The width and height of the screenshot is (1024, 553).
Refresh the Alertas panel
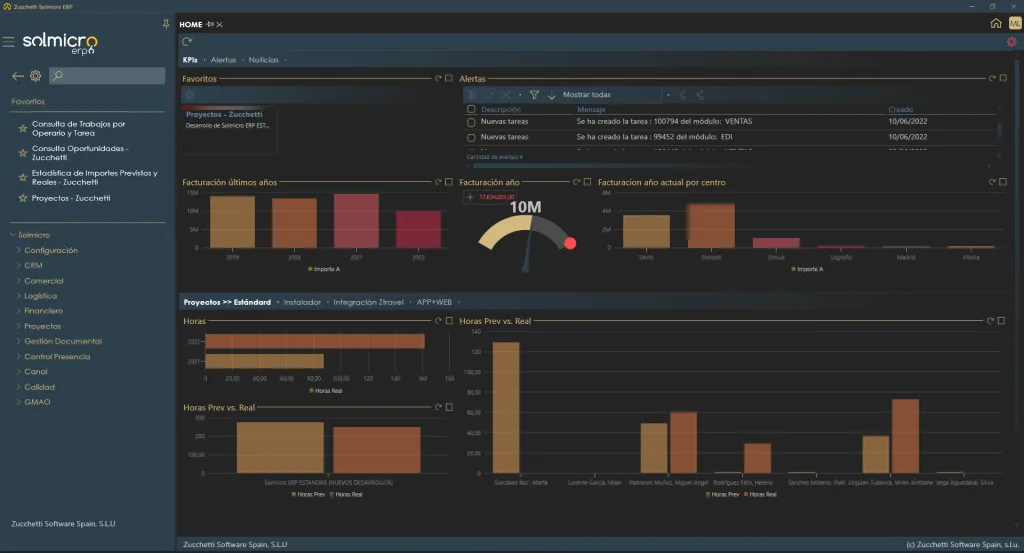click(992, 78)
